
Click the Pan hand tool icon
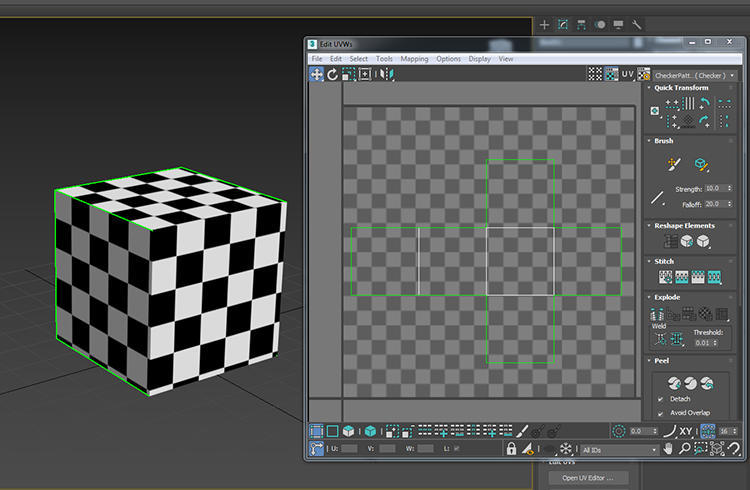point(668,448)
